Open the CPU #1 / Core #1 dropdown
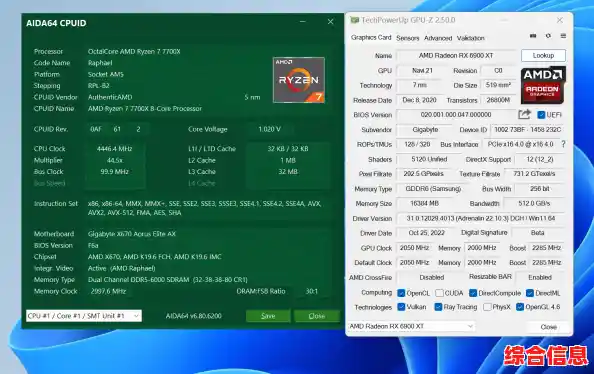This screenshot has width=594, height=374. point(84,316)
